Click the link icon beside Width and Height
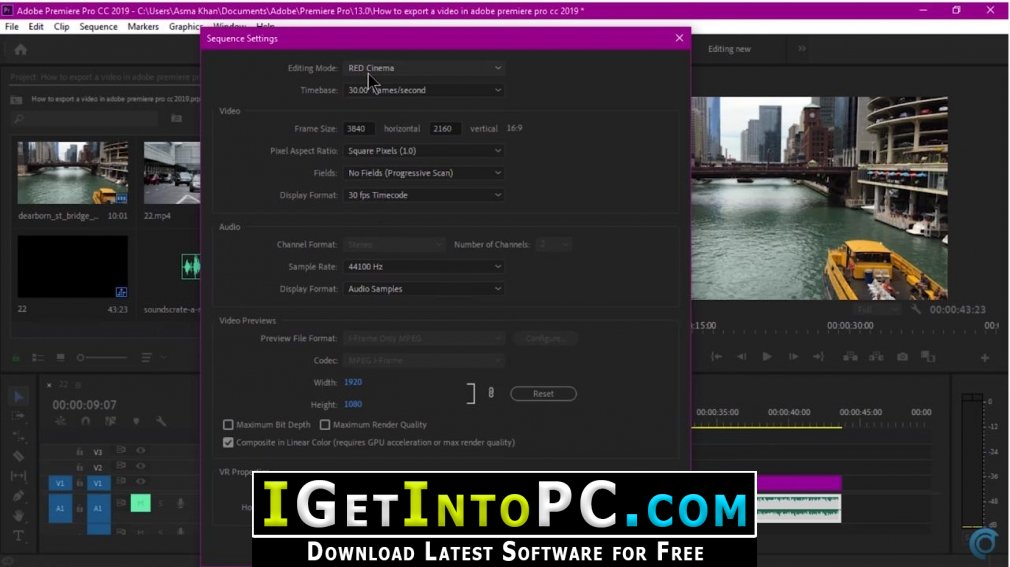Image resolution: width=1010 pixels, height=567 pixels. pos(491,393)
